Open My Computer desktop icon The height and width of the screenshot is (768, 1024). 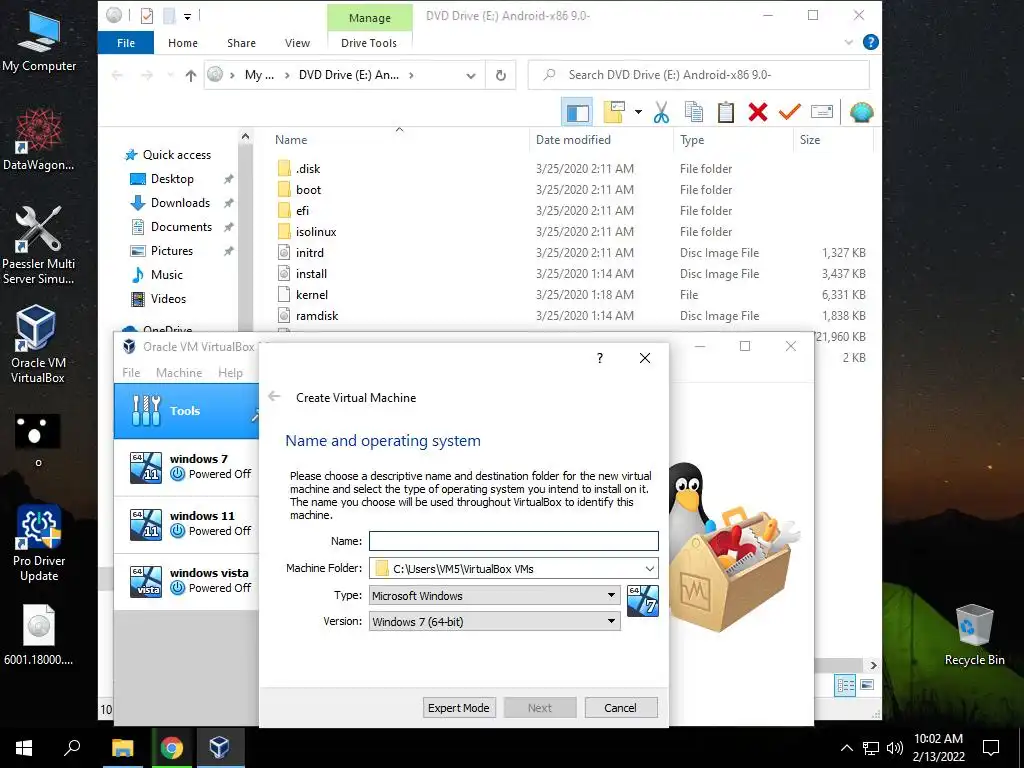[x=39, y=42]
